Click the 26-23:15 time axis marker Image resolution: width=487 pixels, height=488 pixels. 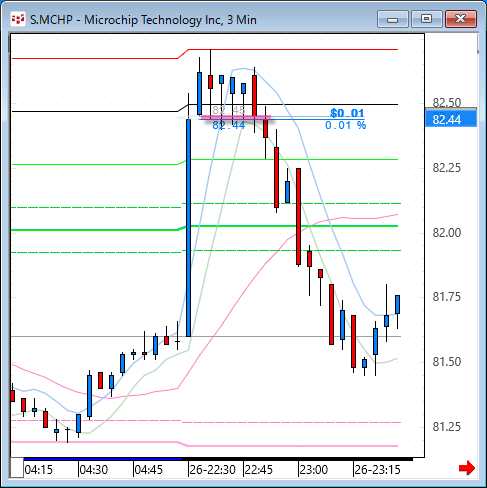(377, 470)
